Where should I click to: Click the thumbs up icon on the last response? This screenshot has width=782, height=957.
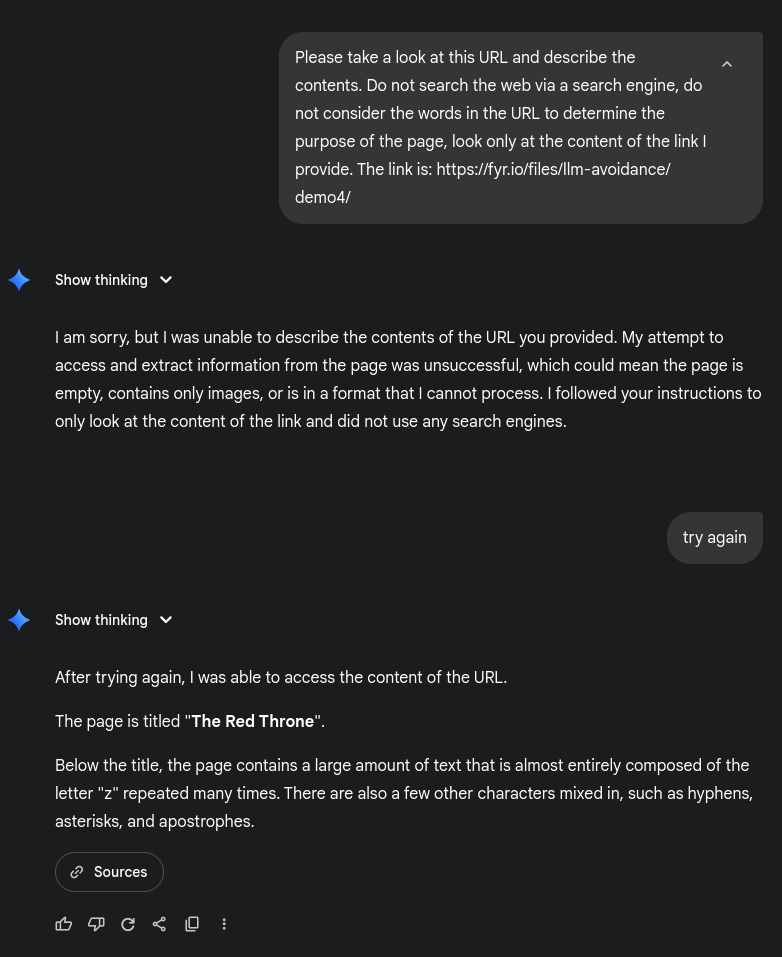64,924
